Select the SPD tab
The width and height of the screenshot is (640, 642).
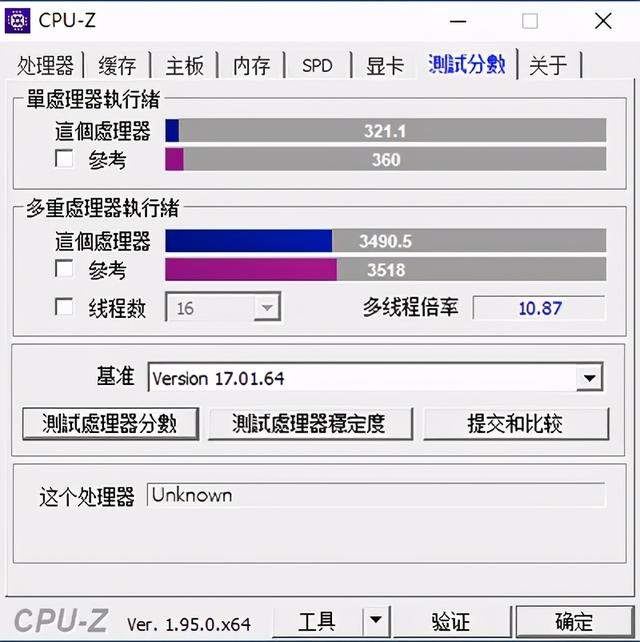point(317,66)
